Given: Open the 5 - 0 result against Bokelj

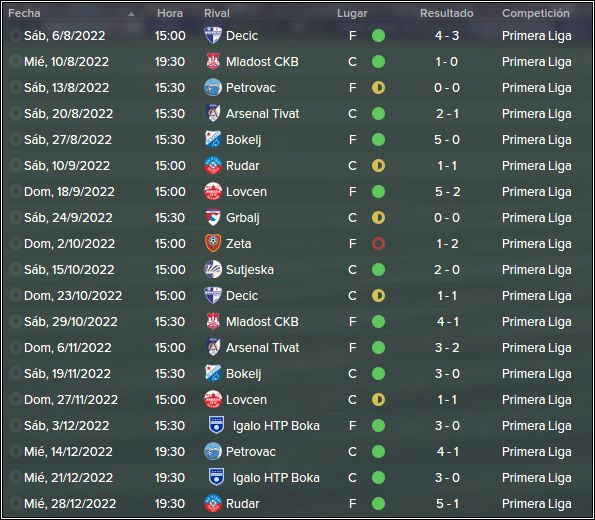Looking at the screenshot, I should click(x=447, y=140).
